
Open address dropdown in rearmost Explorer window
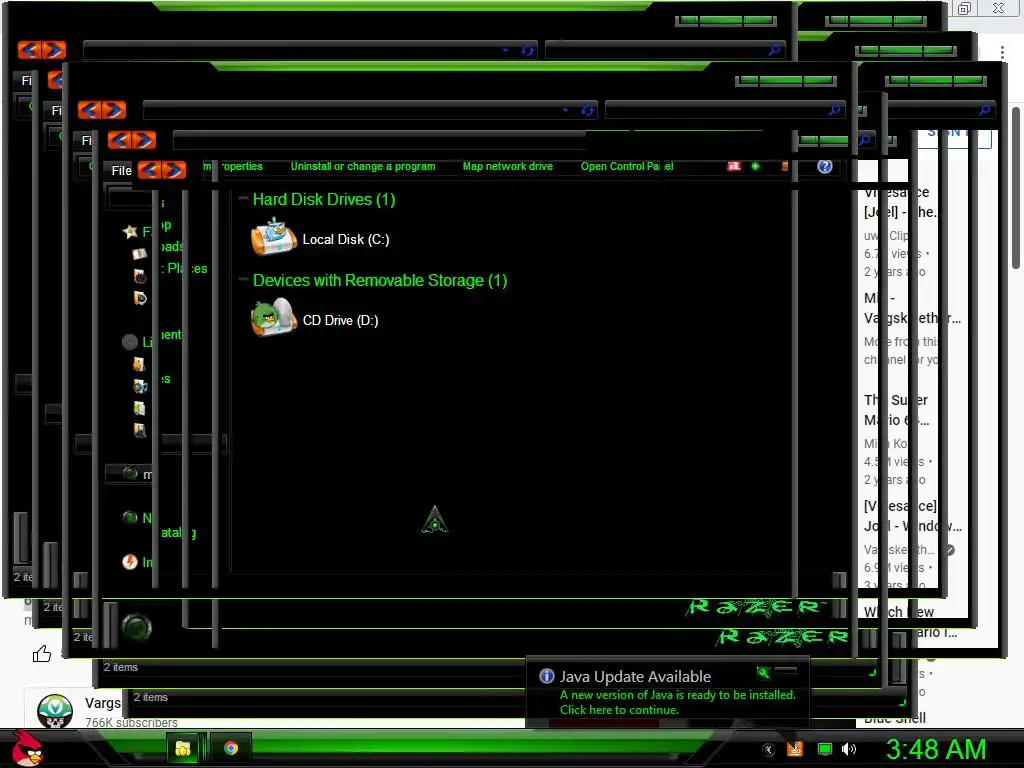505,50
